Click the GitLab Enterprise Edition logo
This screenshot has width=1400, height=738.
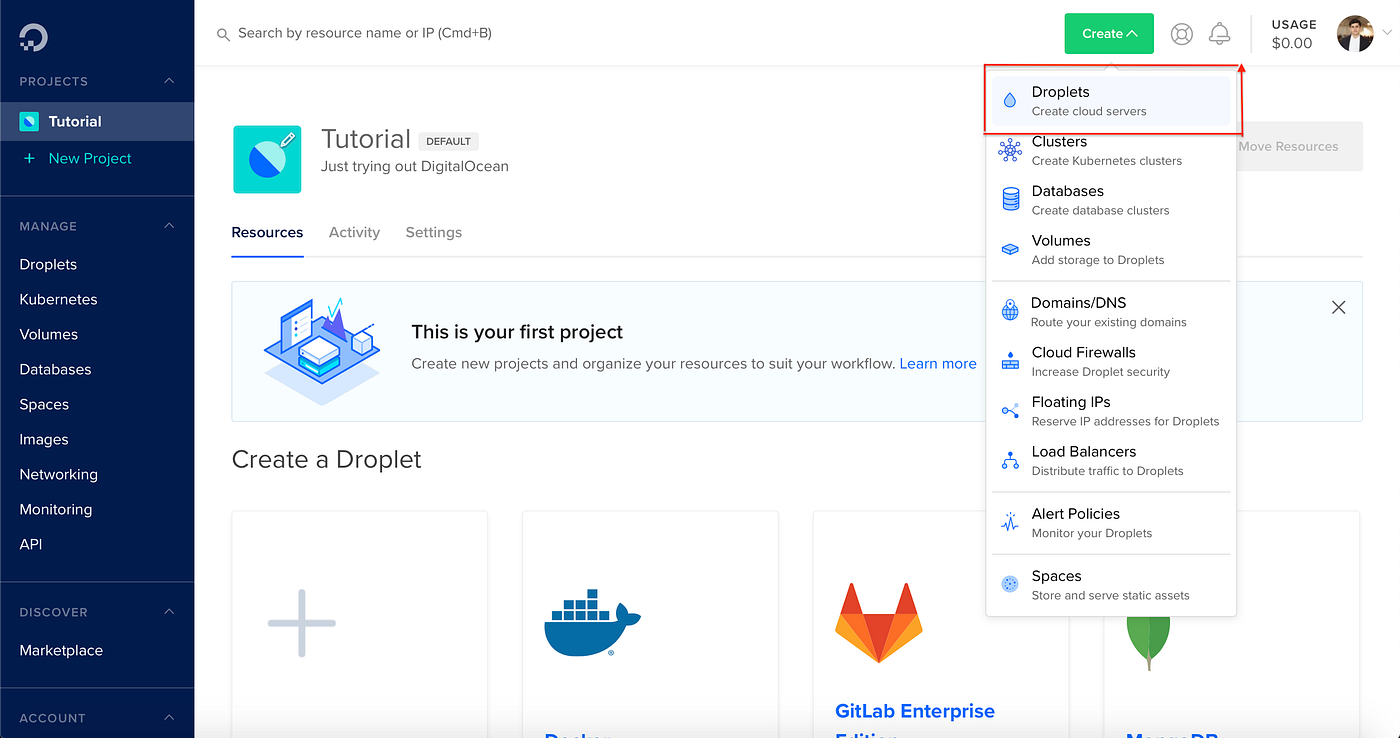[x=878, y=622]
